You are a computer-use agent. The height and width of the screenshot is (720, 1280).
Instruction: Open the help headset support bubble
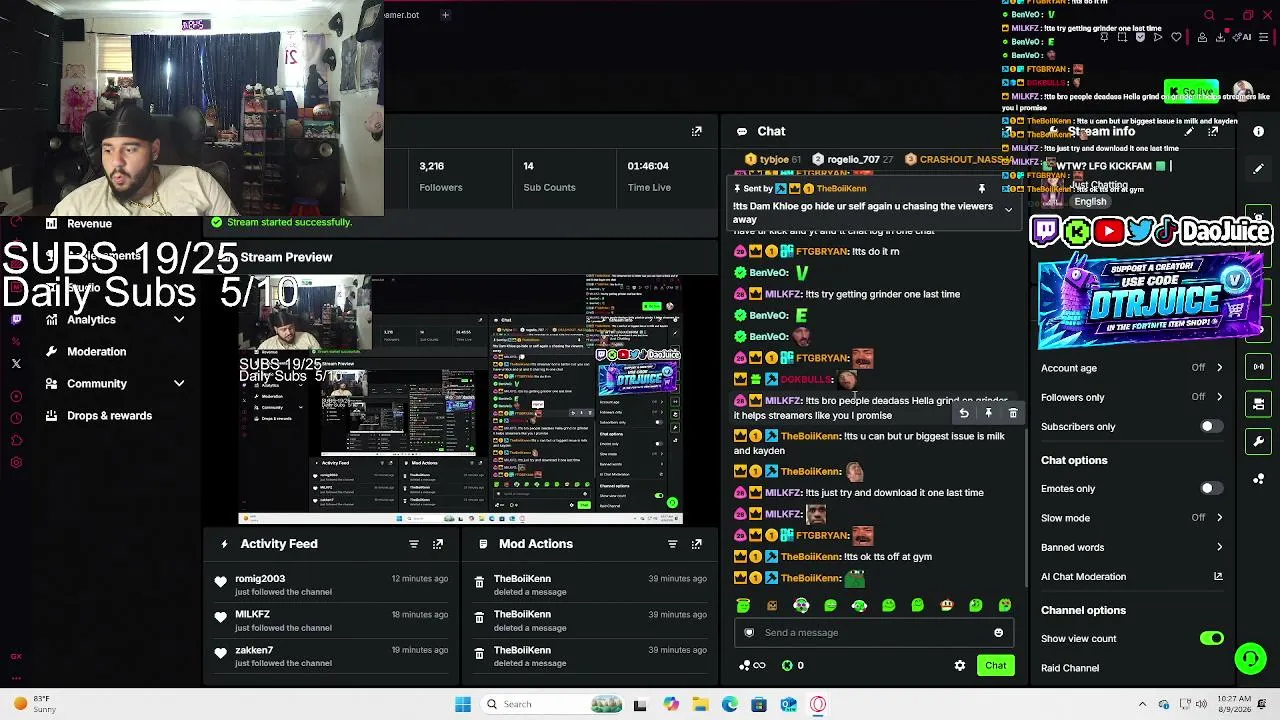pyautogui.click(x=1250, y=658)
